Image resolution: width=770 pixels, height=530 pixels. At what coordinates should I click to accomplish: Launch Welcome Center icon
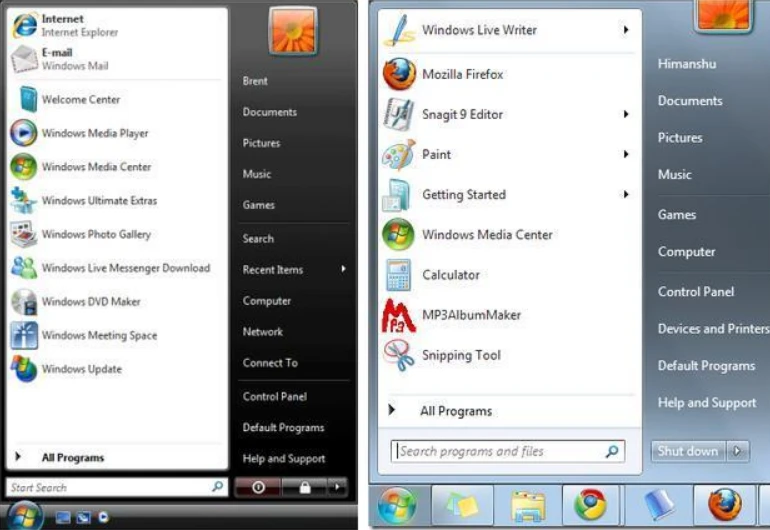click(x=28, y=99)
